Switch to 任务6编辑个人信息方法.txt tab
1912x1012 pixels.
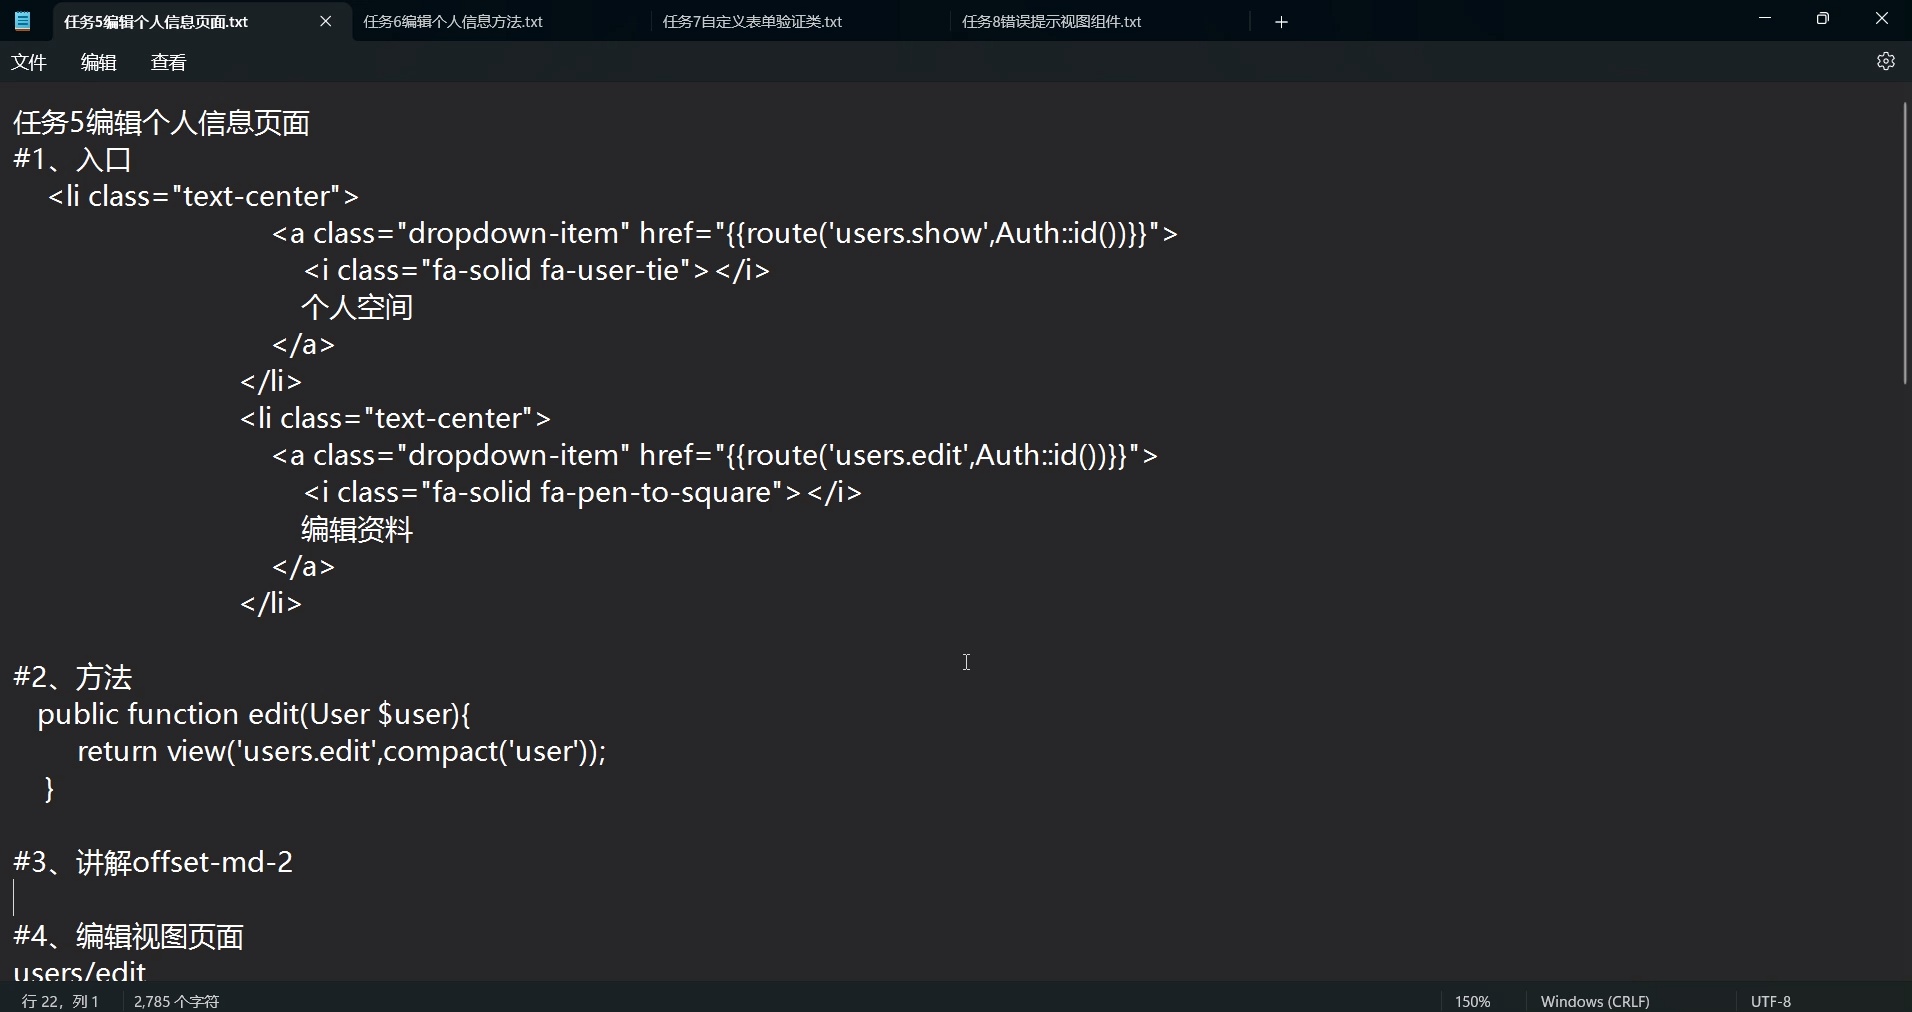(x=452, y=21)
